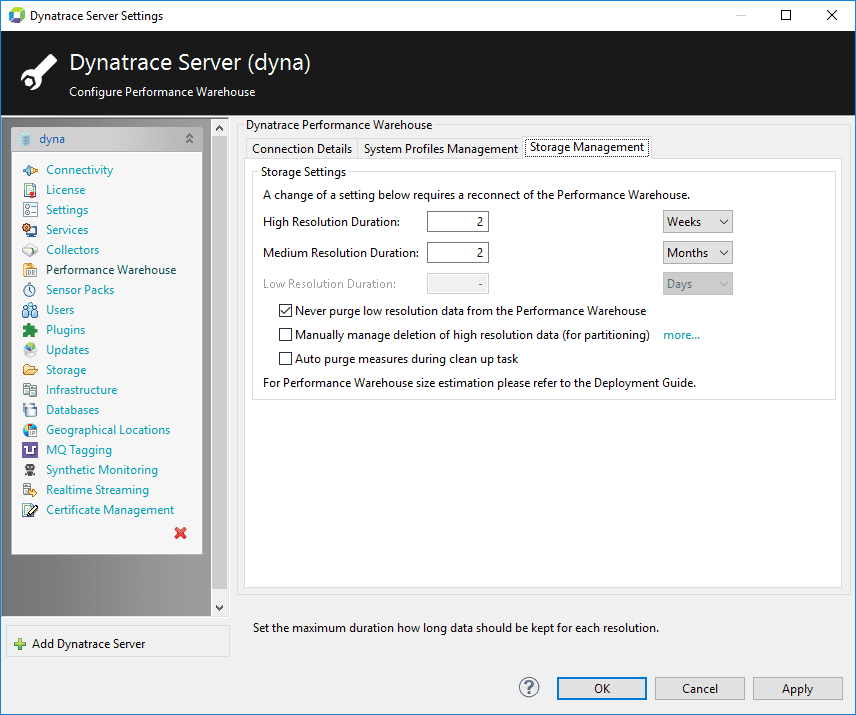The width and height of the screenshot is (856, 715).
Task: Select Performance Warehouse in sidebar
Action: tap(111, 270)
